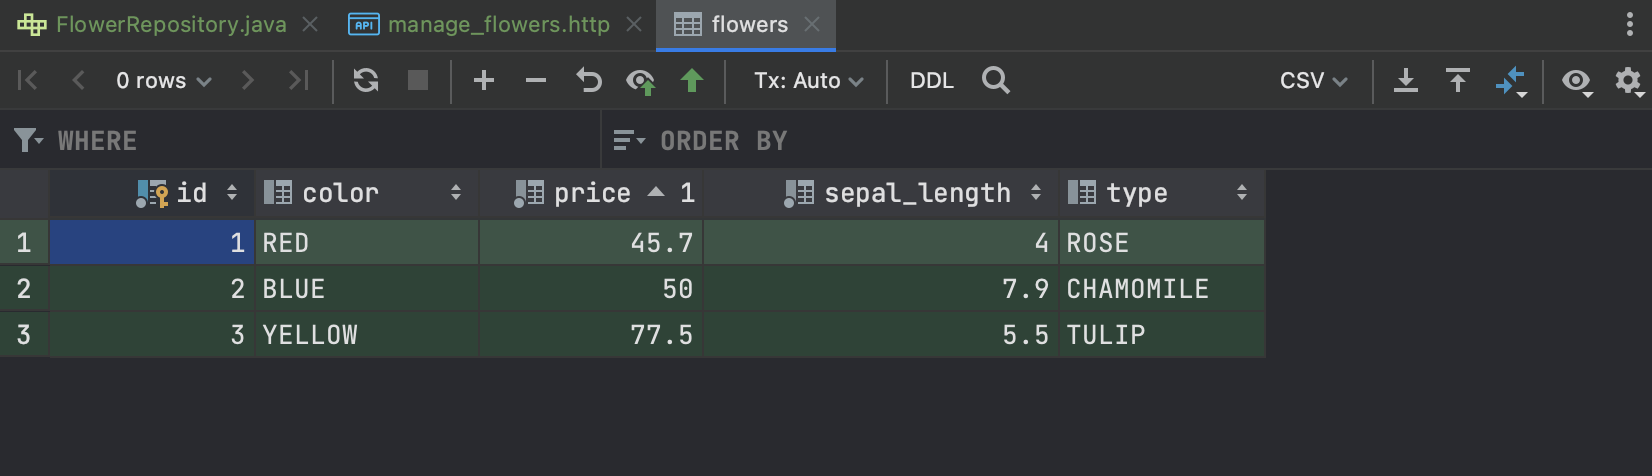
Task: Revert changes with the undo arrow icon
Action: coord(589,81)
